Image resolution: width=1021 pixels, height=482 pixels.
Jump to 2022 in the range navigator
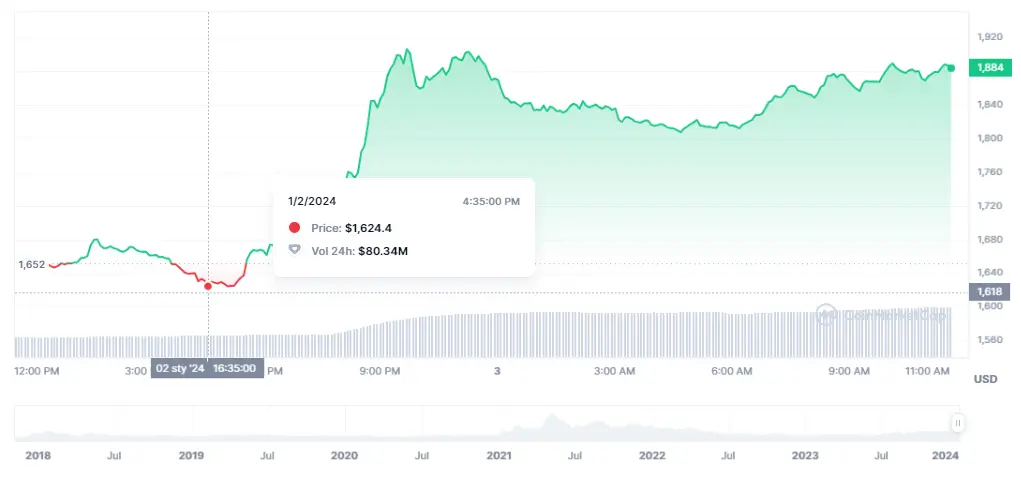[652, 456]
